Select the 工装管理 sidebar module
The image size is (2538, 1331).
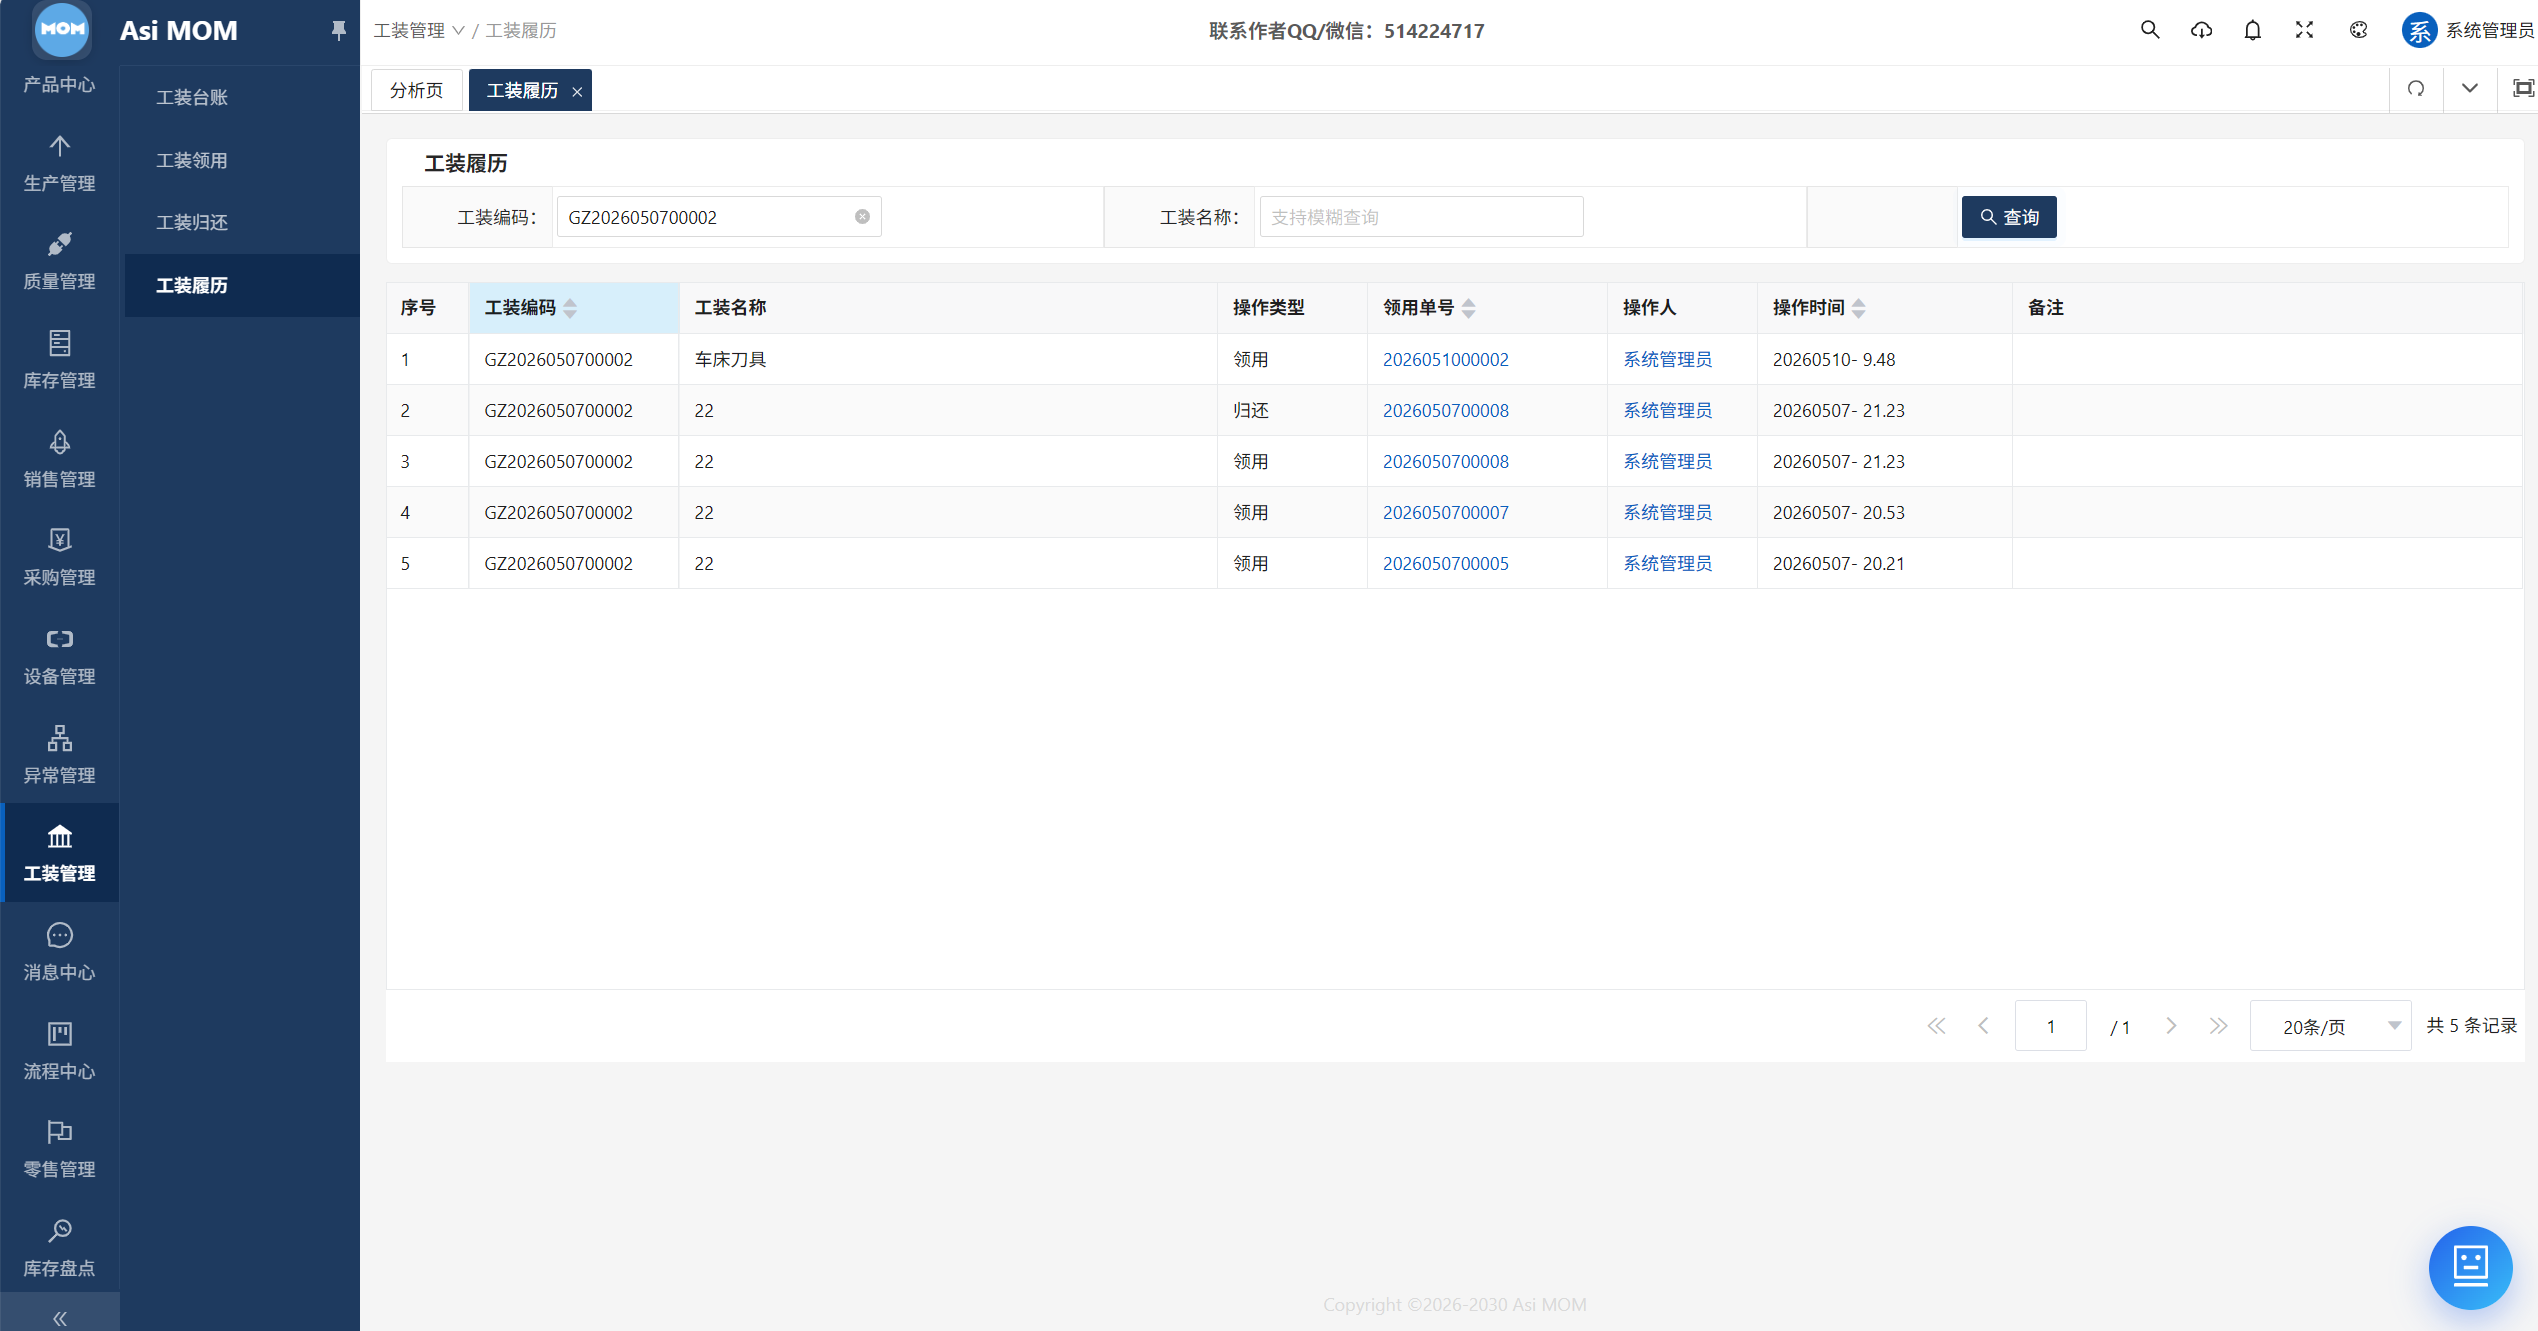click(x=60, y=853)
